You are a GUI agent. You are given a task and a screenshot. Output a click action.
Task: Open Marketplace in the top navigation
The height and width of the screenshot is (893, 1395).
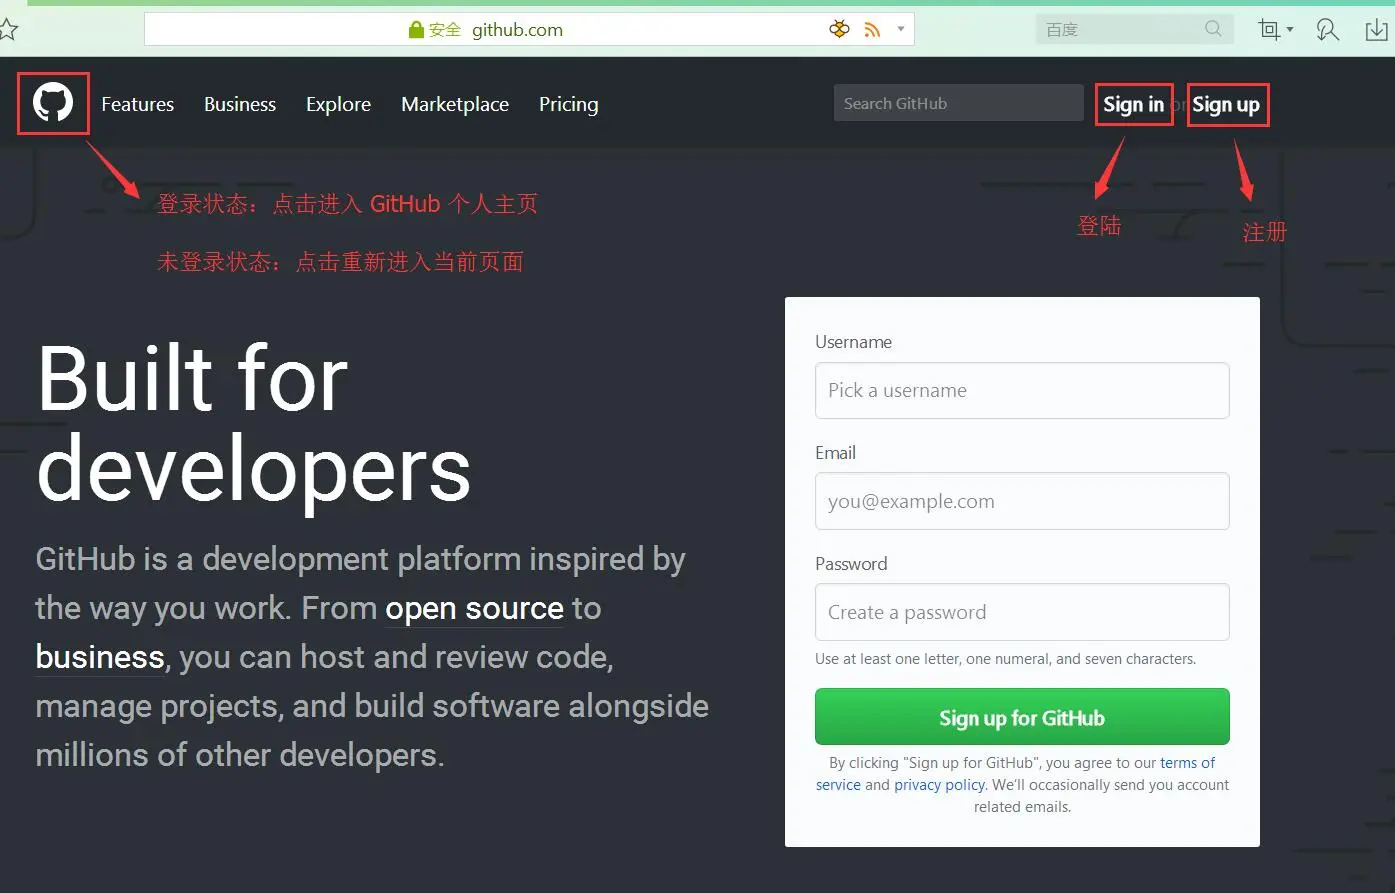[455, 104]
